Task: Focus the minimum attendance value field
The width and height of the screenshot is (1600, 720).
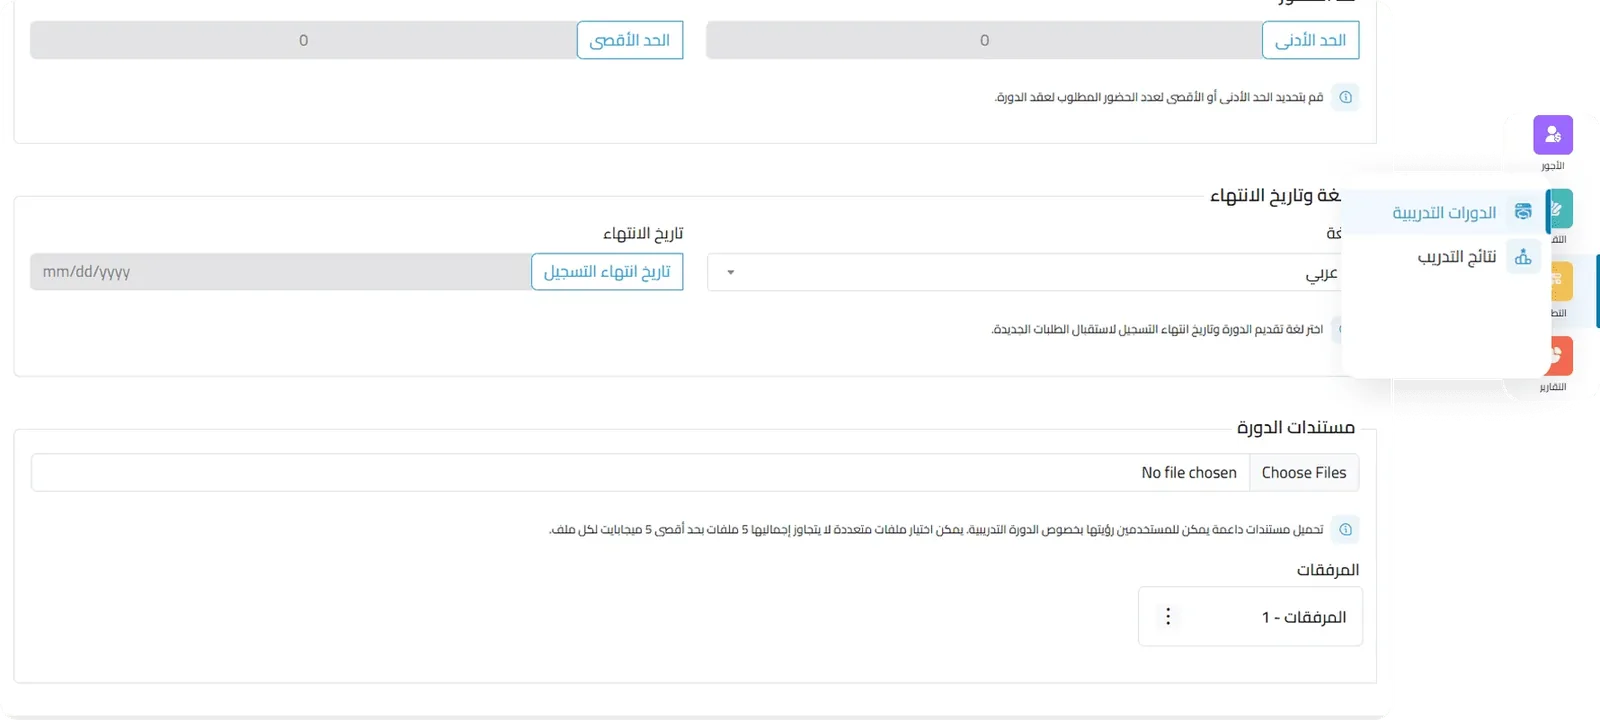Action: click(984, 40)
